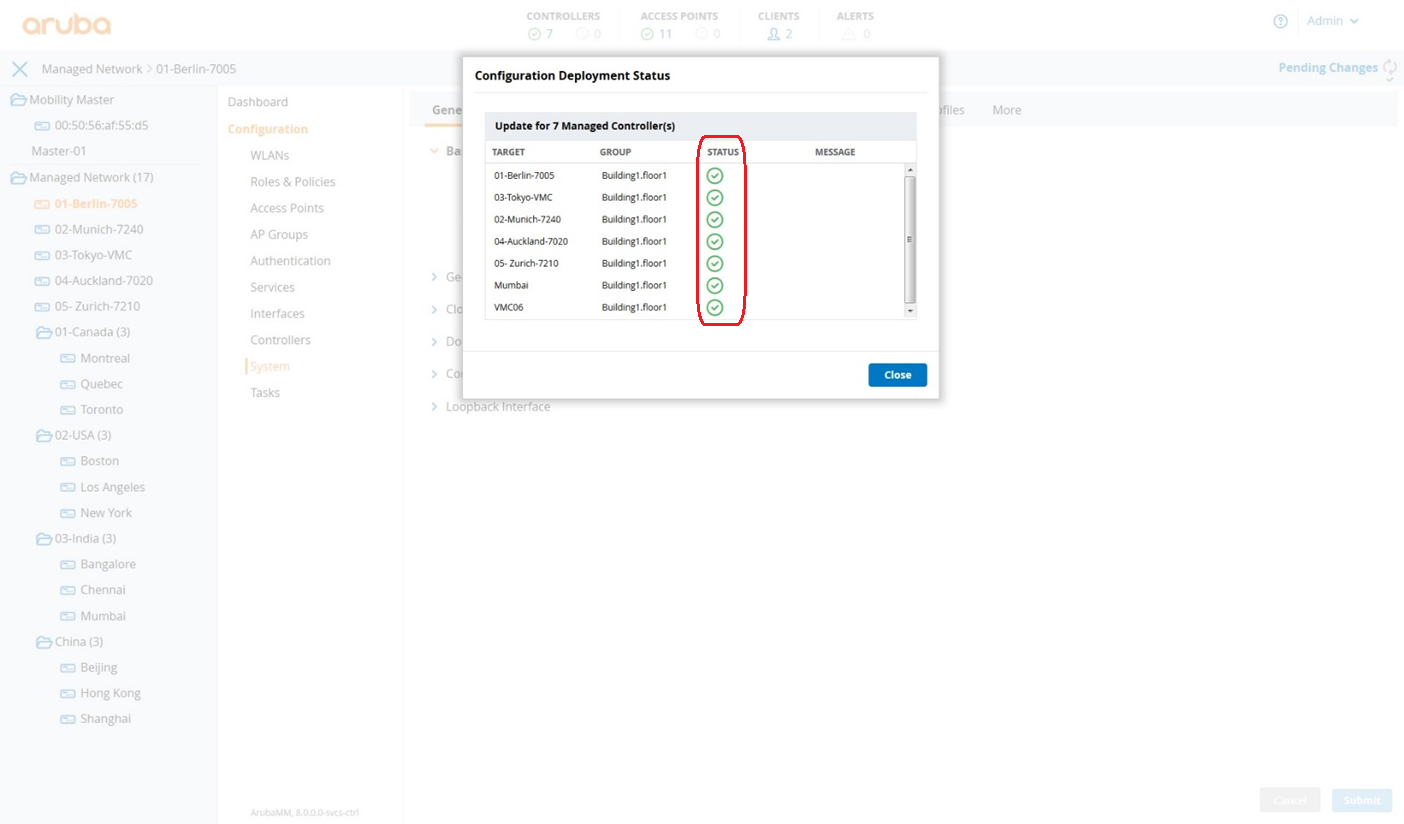Open help via the question mark icon
The height and width of the screenshot is (824, 1404).
(1280, 21)
